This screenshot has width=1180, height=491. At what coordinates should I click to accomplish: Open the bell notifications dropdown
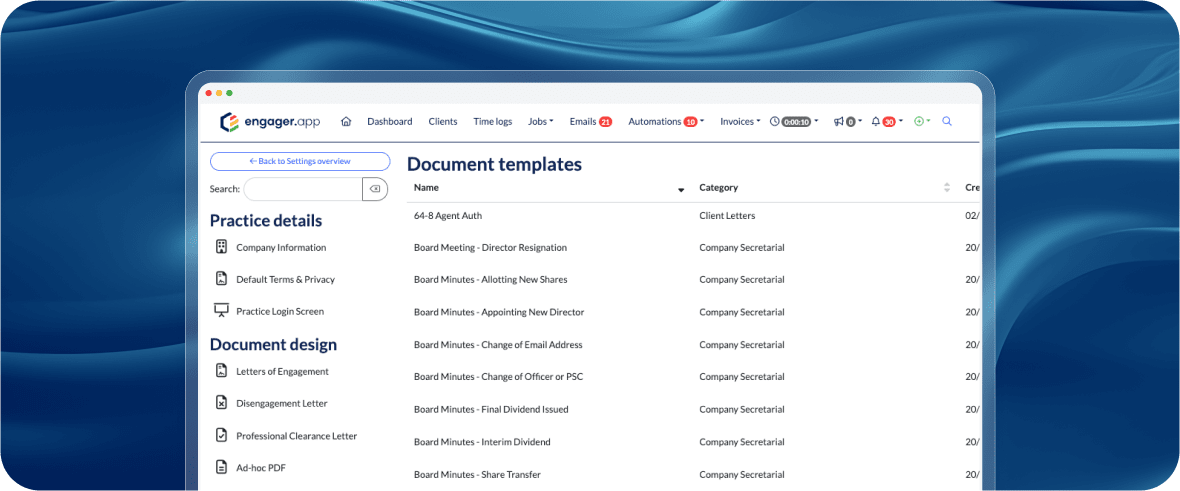(x=886, y=122)
